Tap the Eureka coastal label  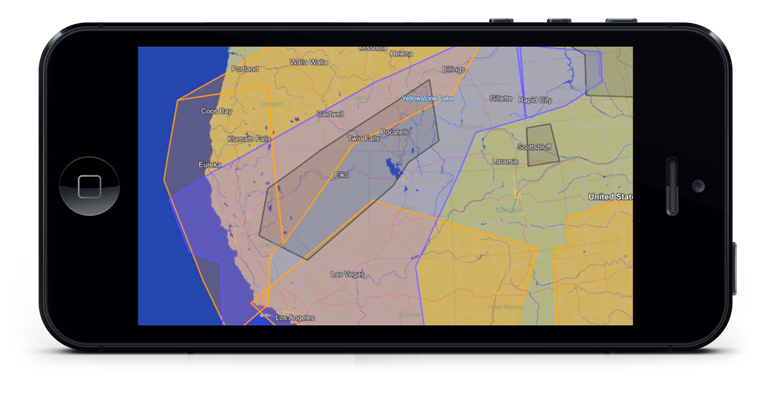210,164
